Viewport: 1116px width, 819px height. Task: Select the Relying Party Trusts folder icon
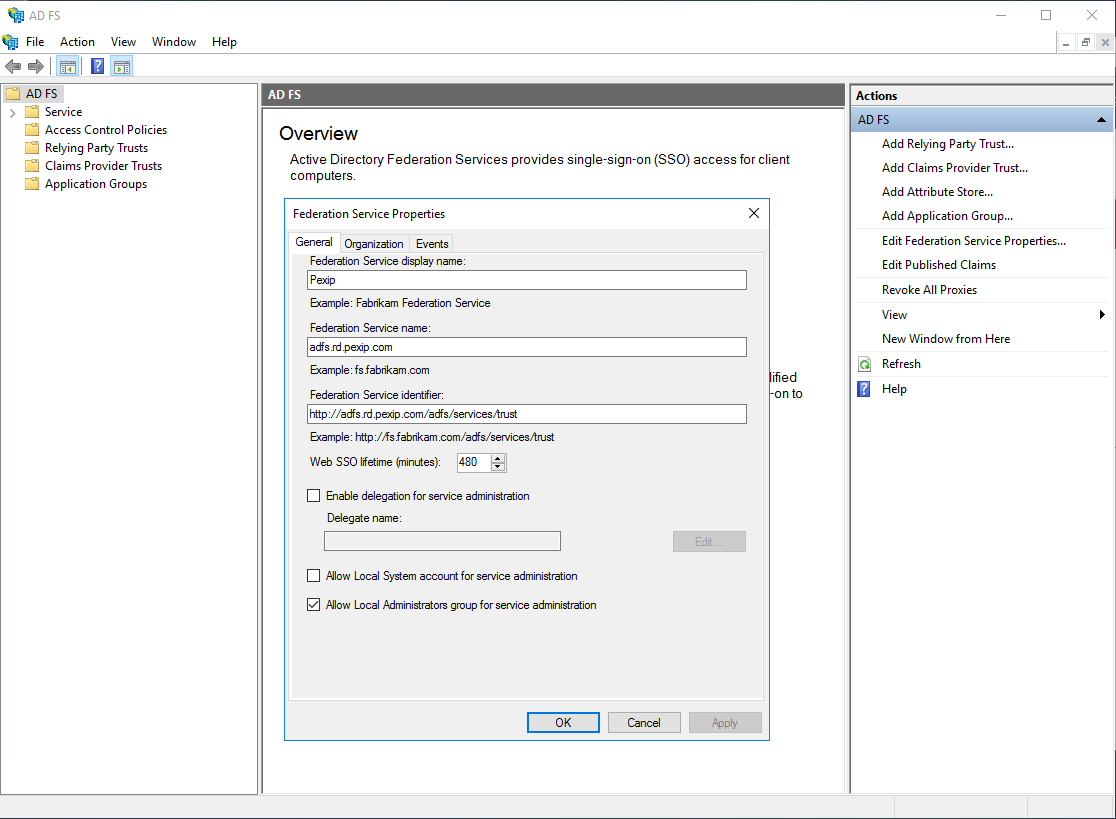pyautogui.click(x=32, y=148)
